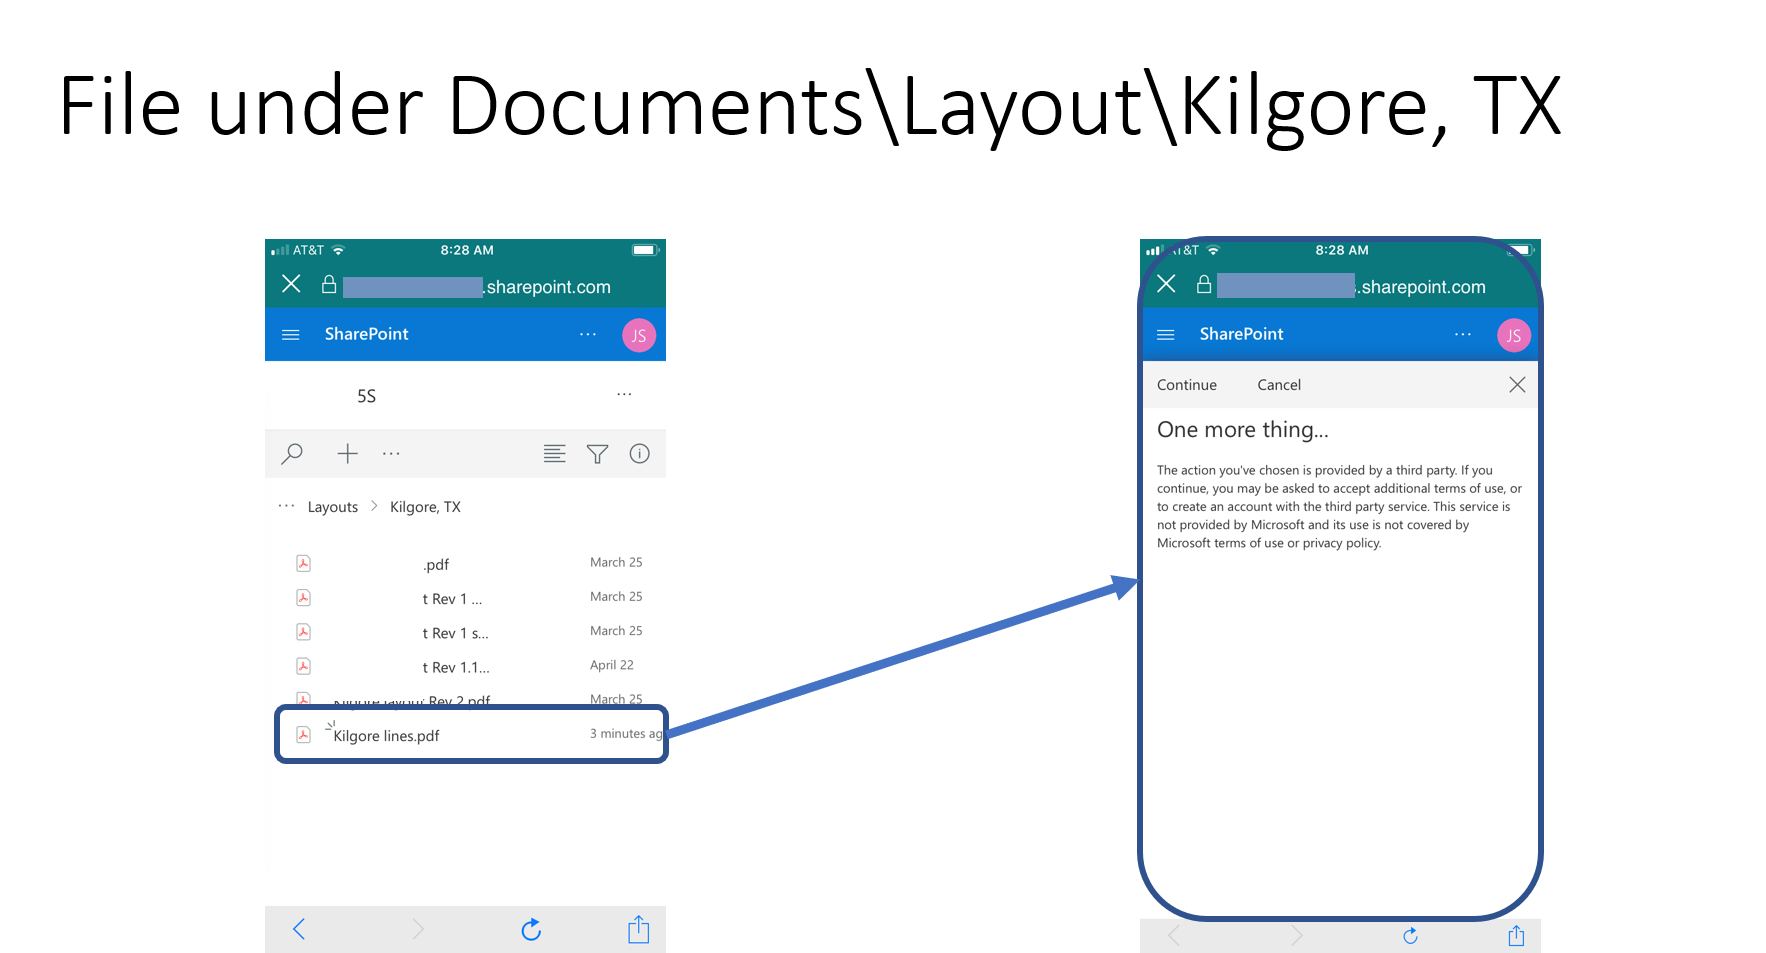Open ellipsis menu in right SharePoint header
The image size is (1766, 953).
[x=1463, y=334]
